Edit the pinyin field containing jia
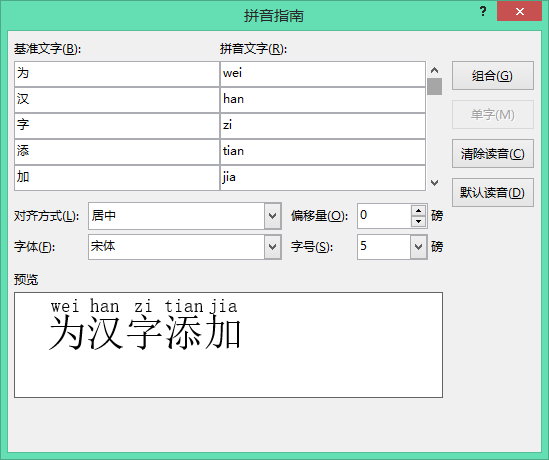Image resolution: width=549 pixels, height=460 pixels. point(323,177)
